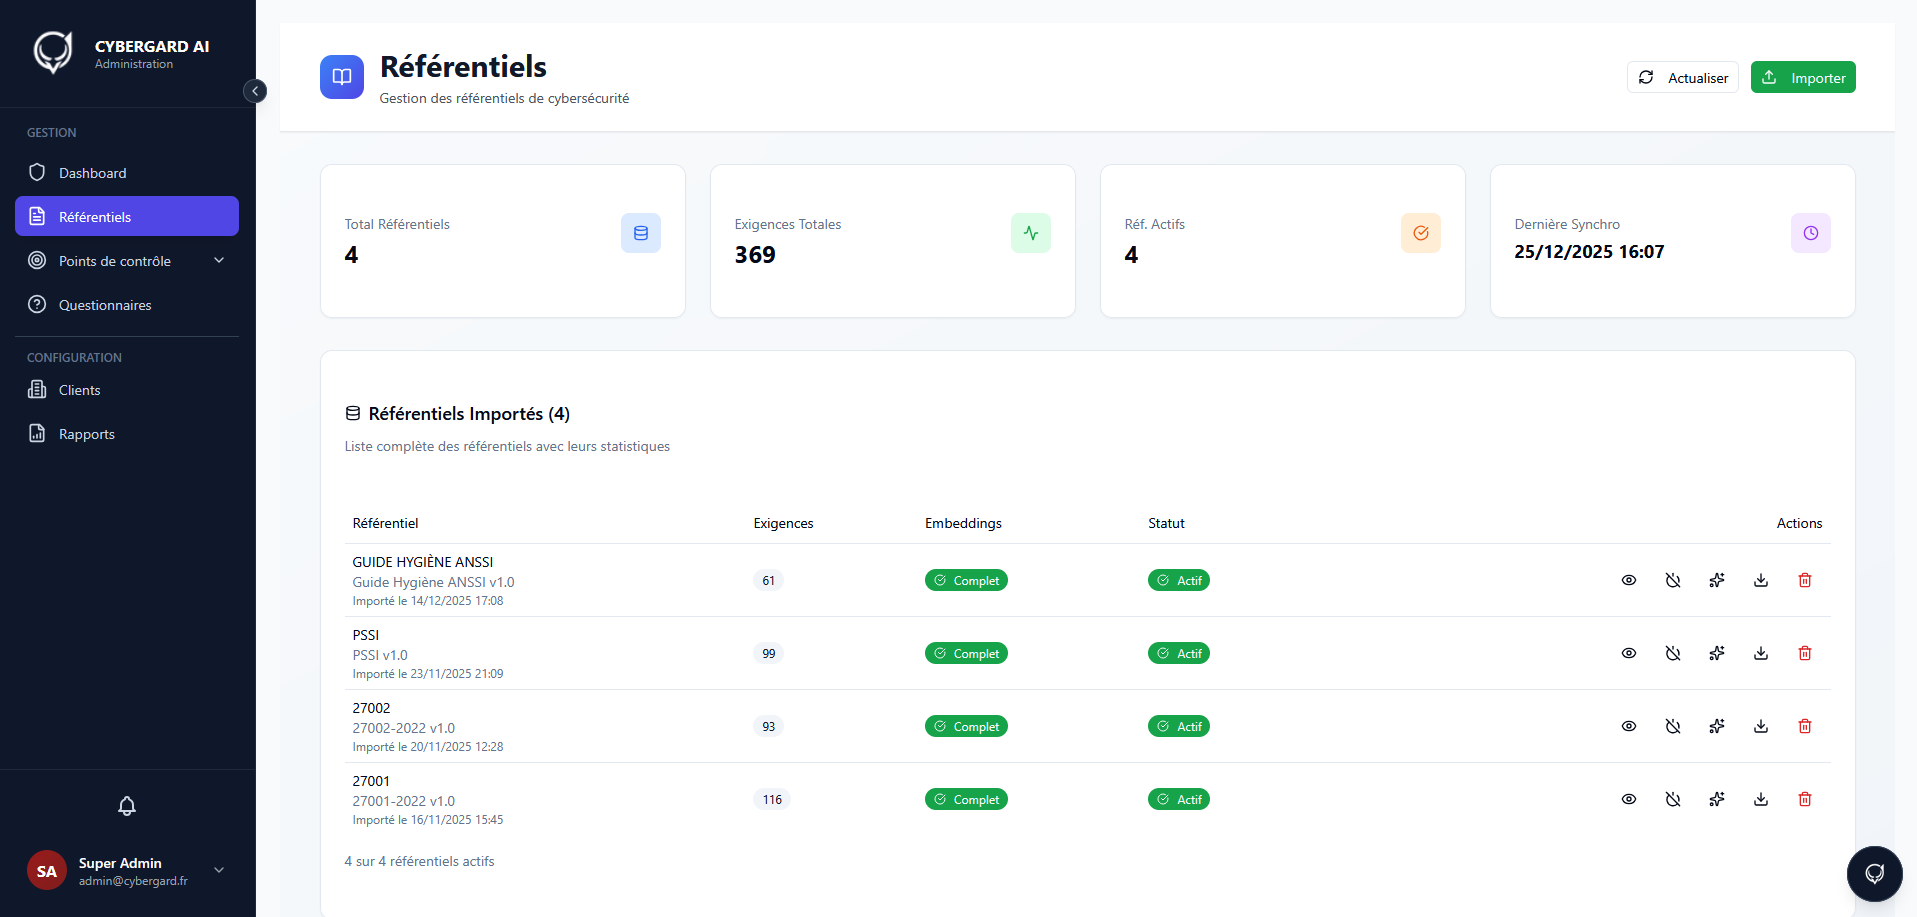Open the Rapports page
The image size is (1917, 917).
point(127,434)
